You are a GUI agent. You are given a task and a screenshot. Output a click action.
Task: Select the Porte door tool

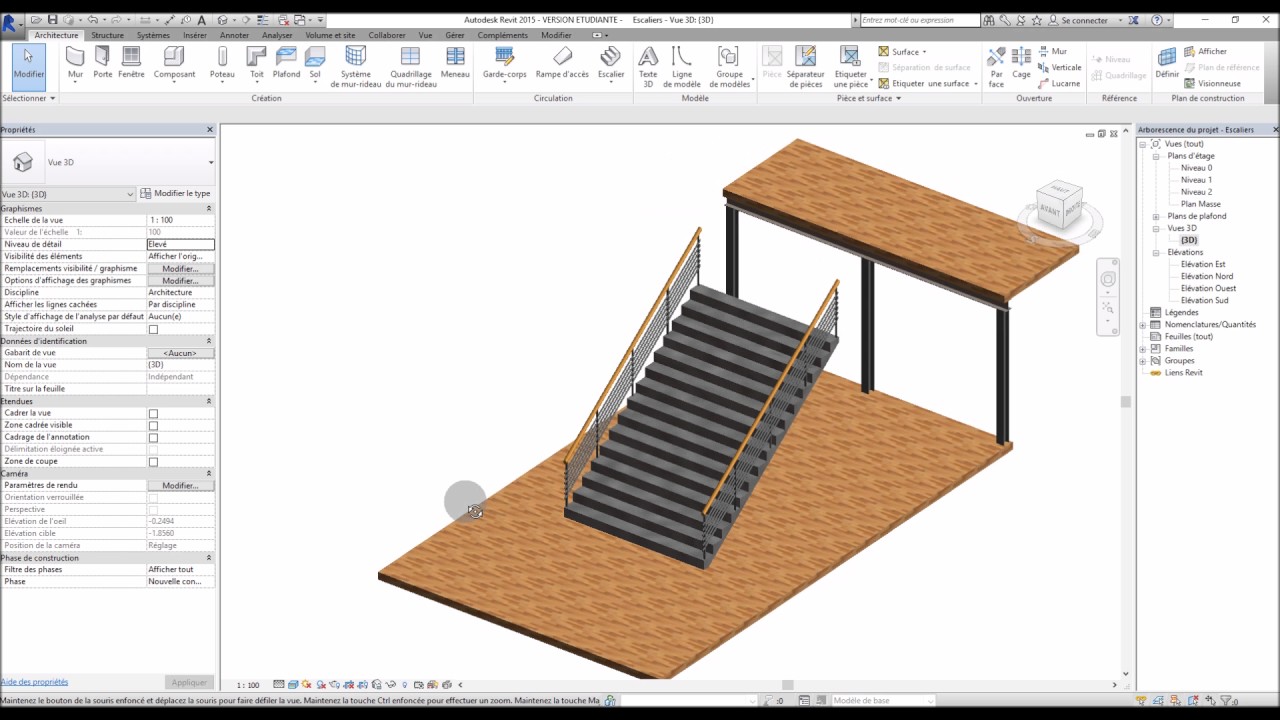click(x=102, y=64)
